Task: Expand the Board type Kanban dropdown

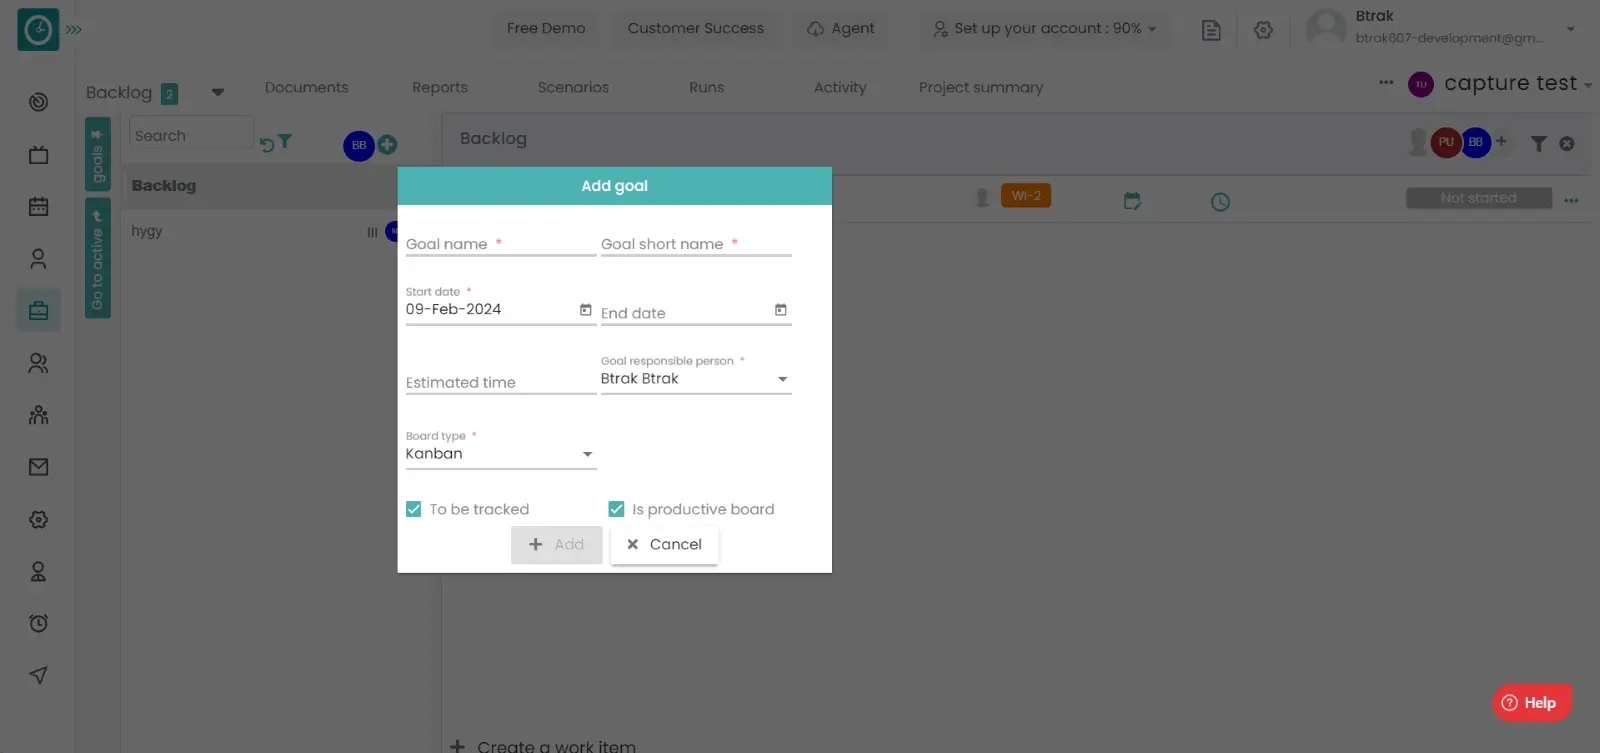Action: click(587, 454)
